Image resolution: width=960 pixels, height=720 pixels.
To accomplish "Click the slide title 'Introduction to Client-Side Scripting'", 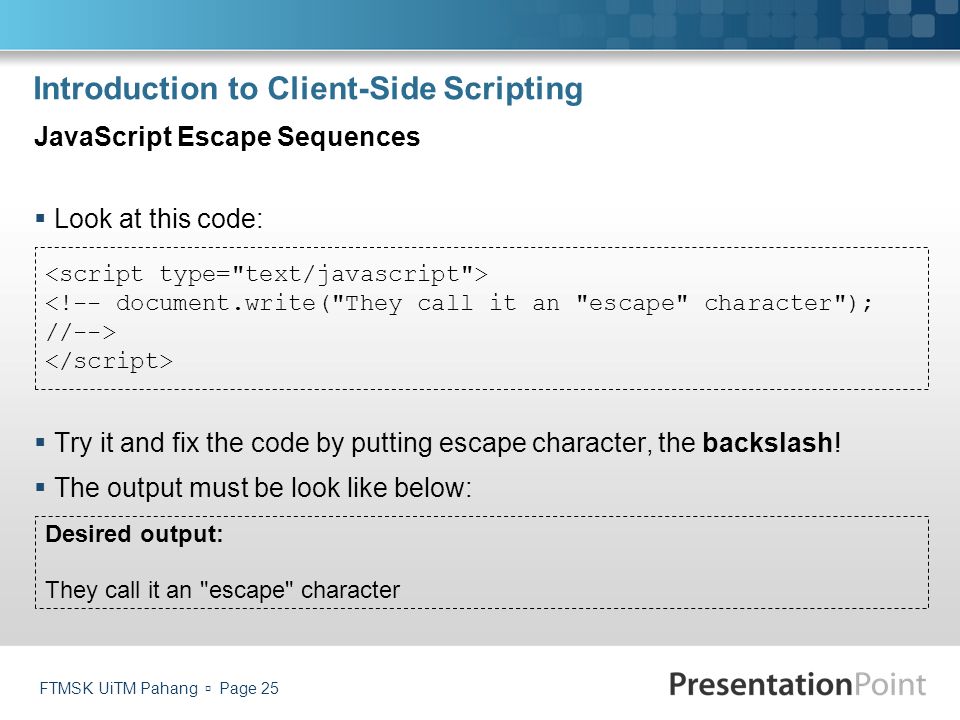I will point(308,89).
